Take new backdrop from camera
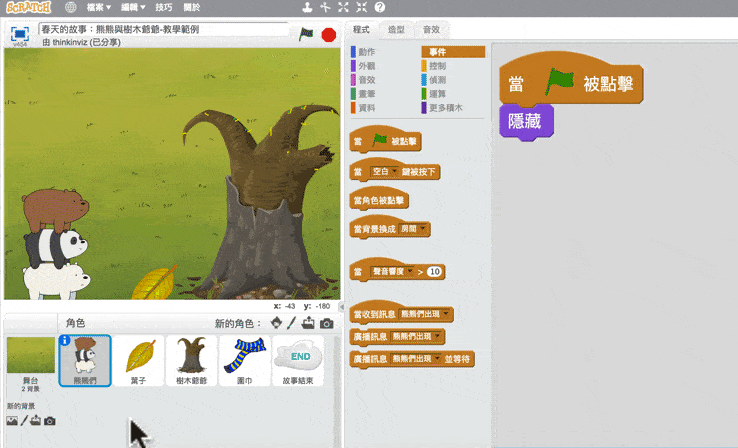Image resolution: width=738 pixels, height=448 pixels. (49, 421)
